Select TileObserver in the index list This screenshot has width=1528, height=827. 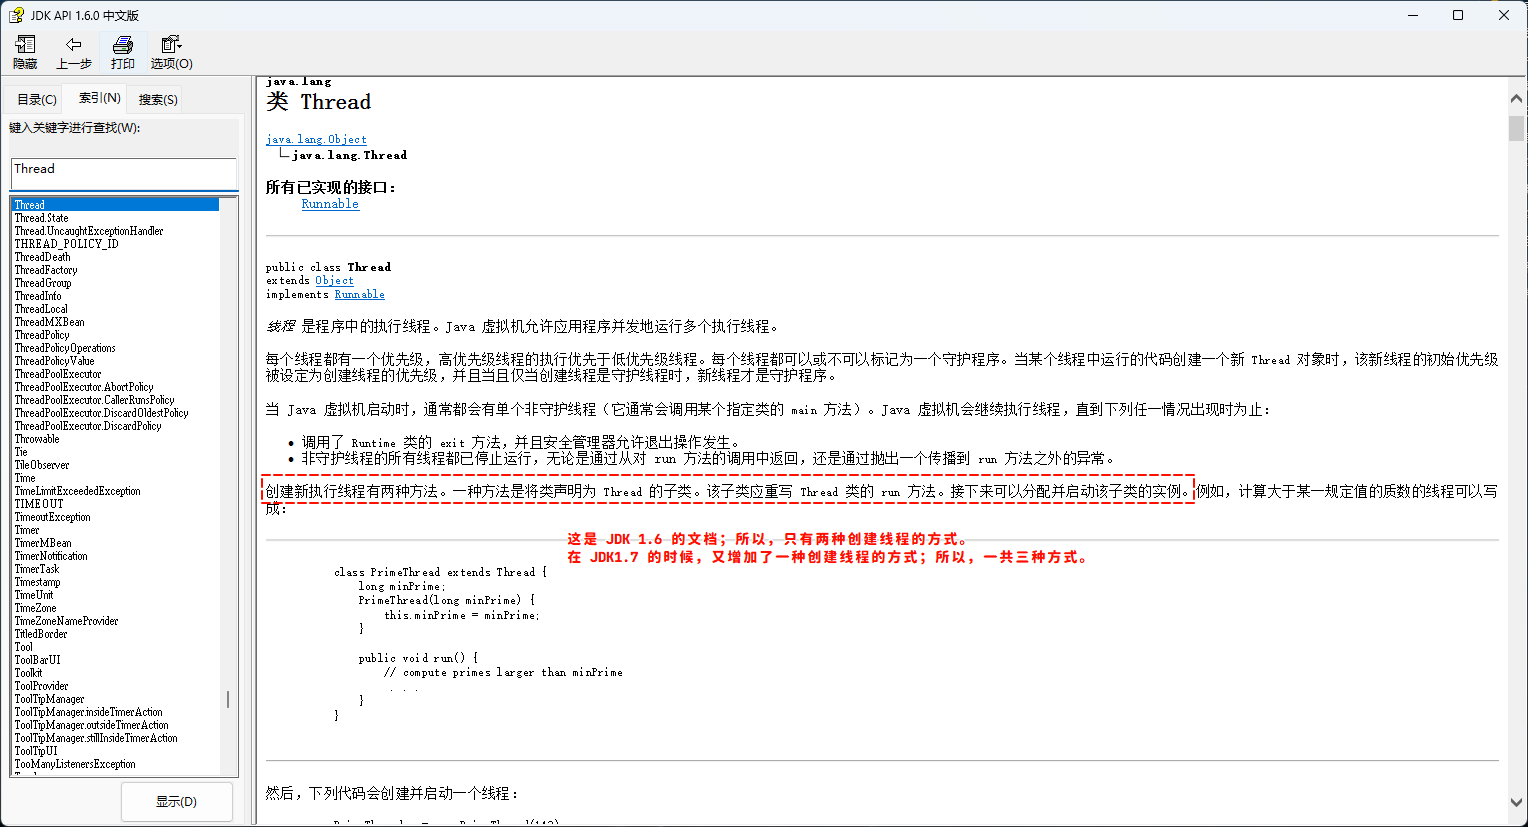click(x=42, y=464)
